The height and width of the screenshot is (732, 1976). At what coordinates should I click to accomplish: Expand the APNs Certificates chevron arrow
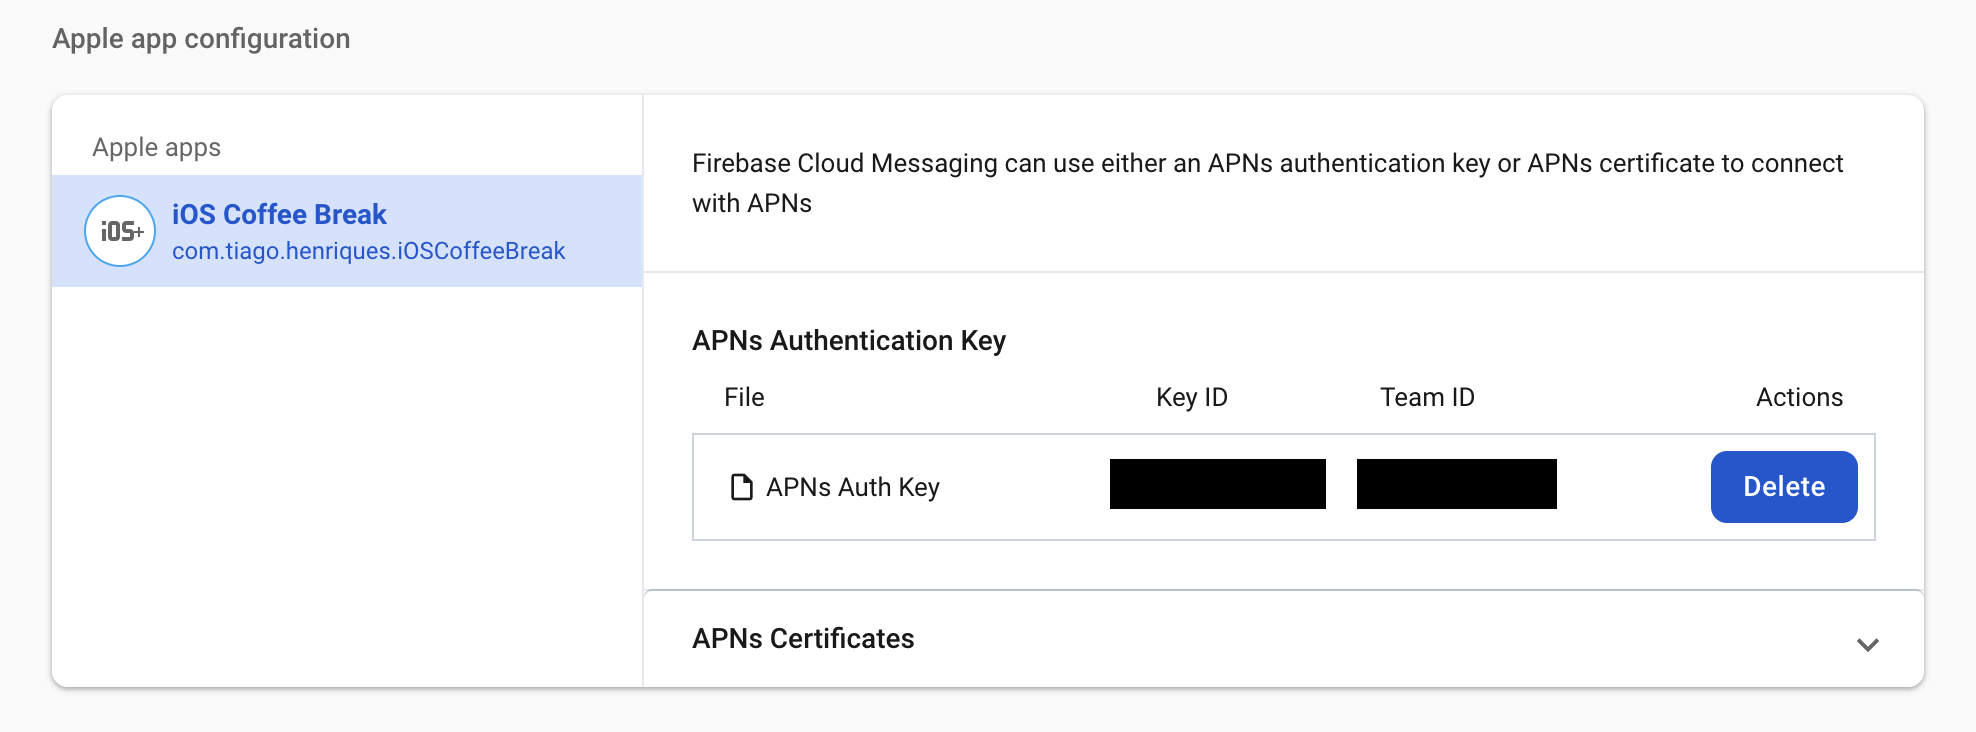coord(1867,644)
